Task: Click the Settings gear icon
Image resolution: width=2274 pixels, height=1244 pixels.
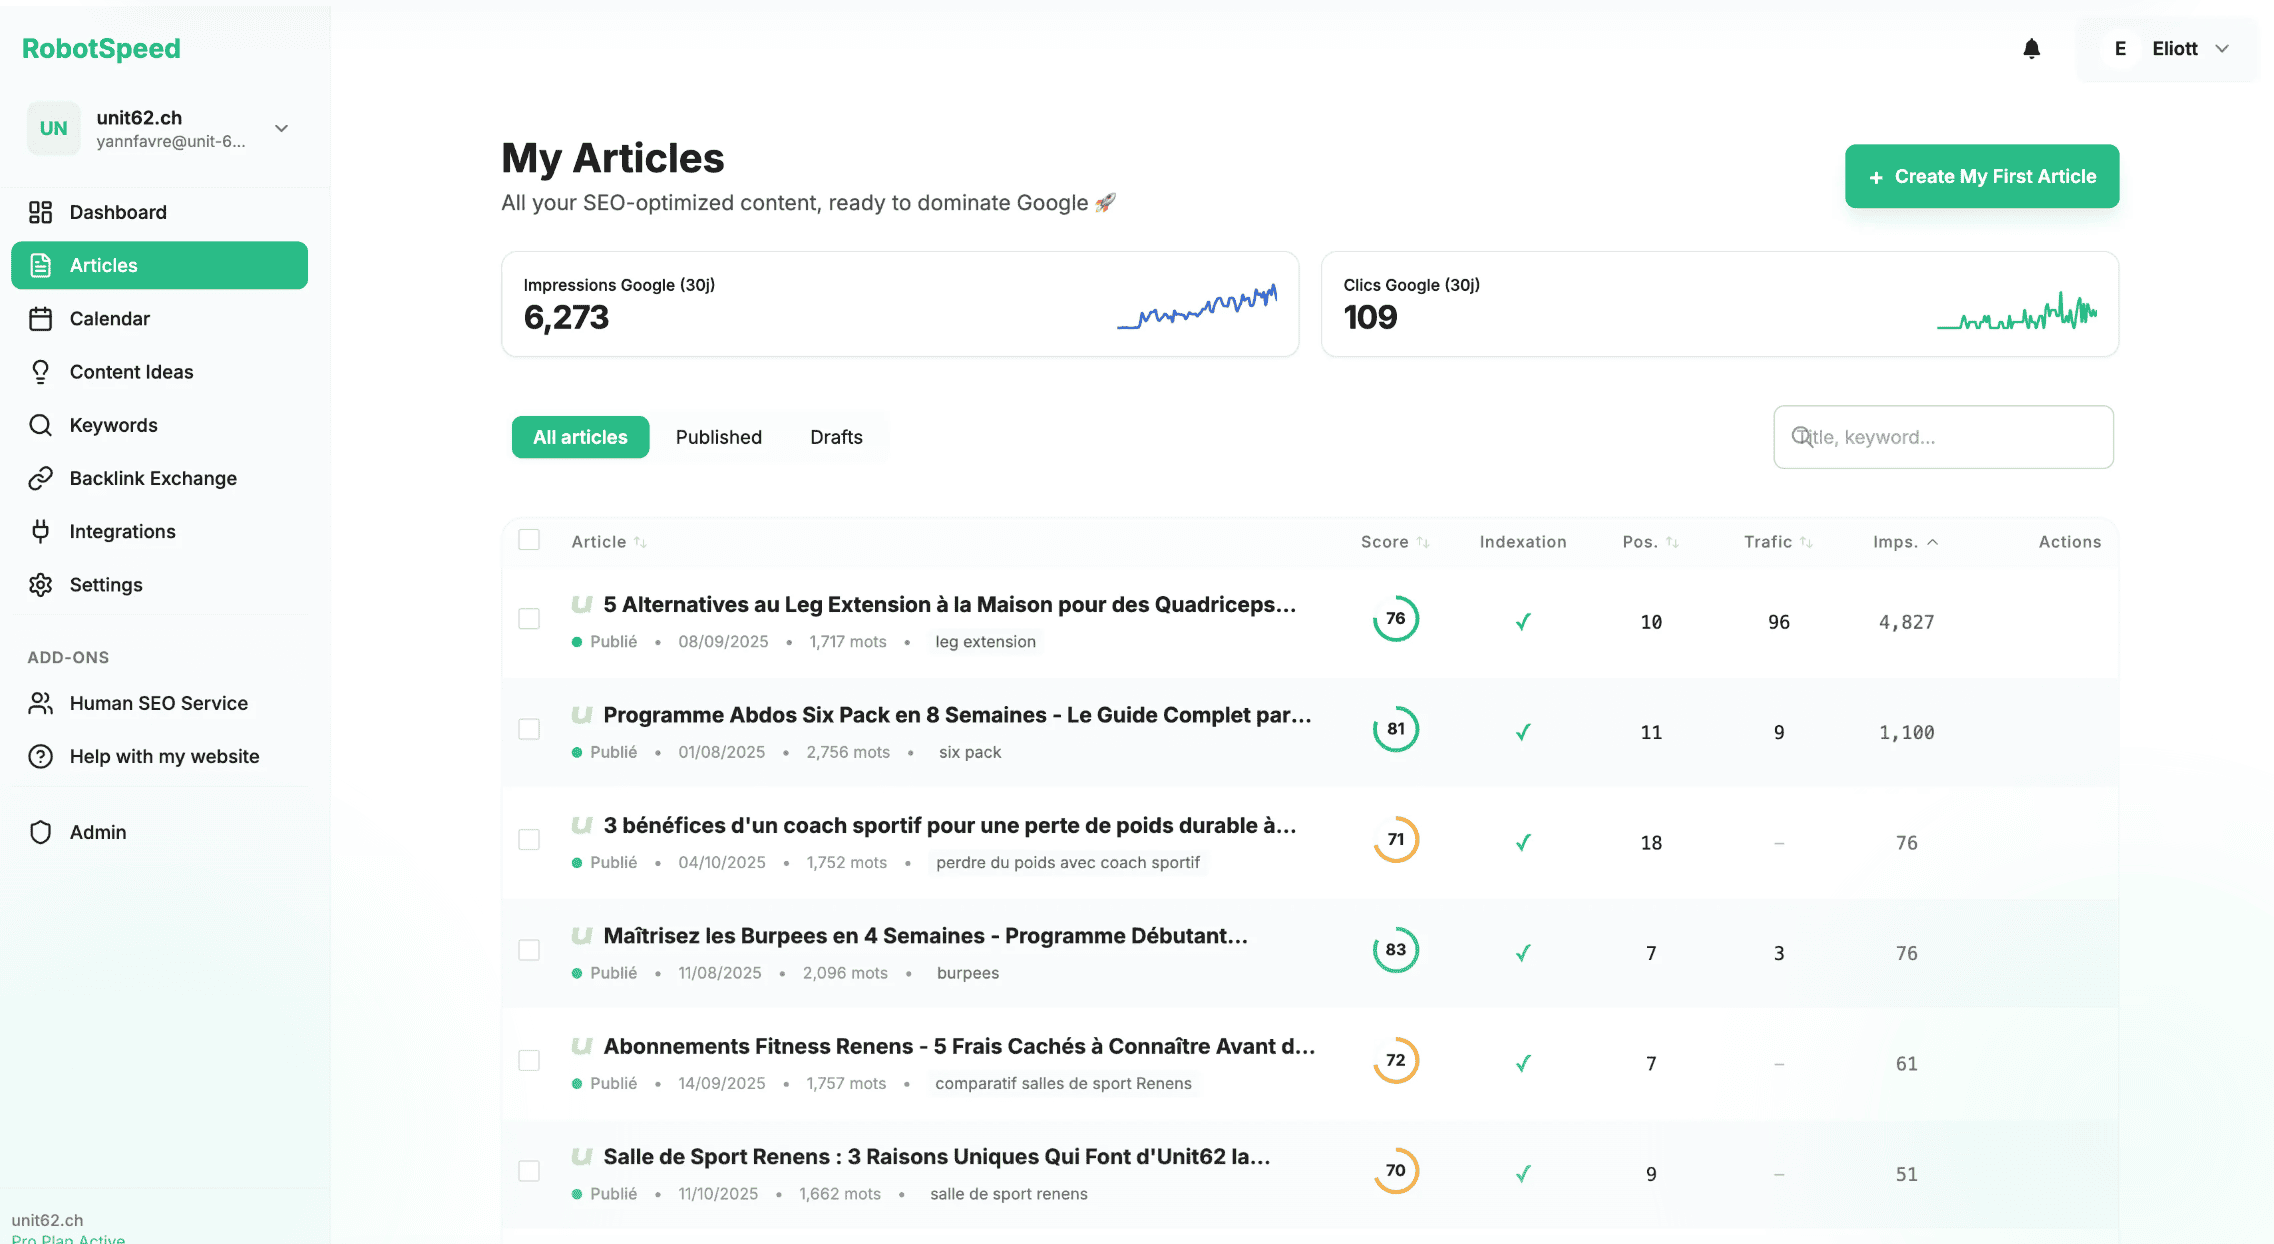Action: [40, 585]
